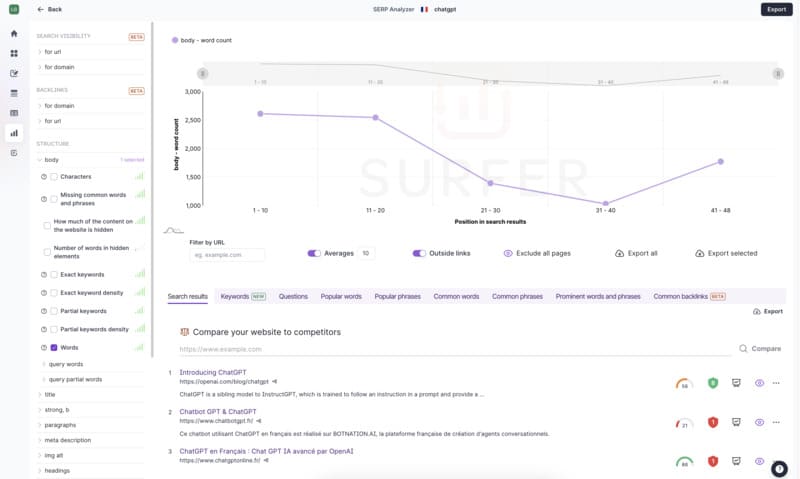Click the red shield for ChatGPT en Français

(713, 462)
